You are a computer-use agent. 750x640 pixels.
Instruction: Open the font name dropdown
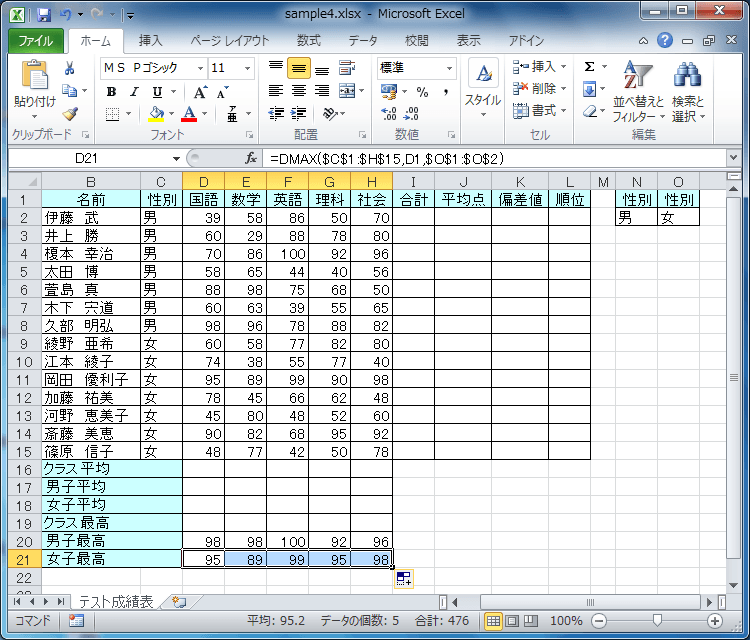tap(200, 68)
